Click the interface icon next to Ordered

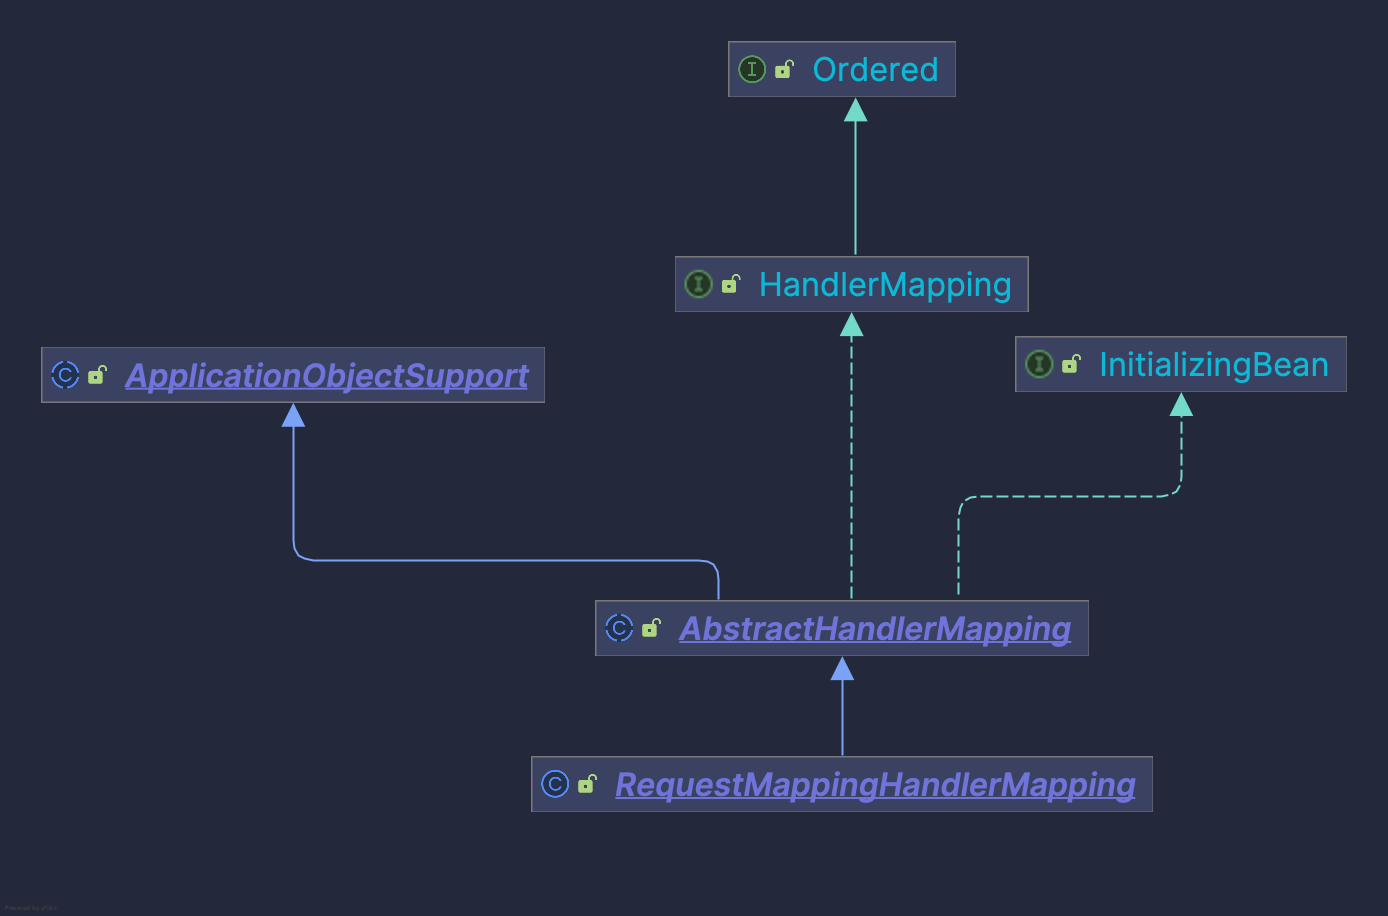point(752,69)
